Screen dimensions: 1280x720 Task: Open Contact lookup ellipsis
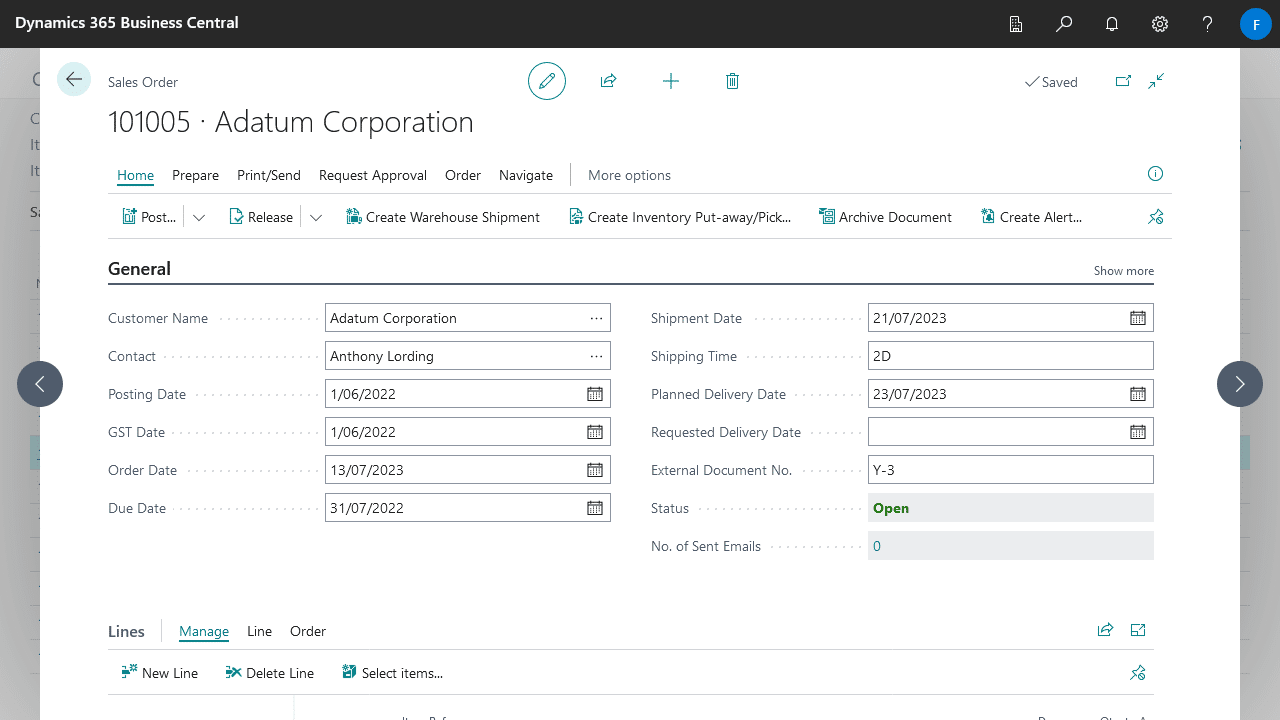pyautogui.click(x=597, y=356)
